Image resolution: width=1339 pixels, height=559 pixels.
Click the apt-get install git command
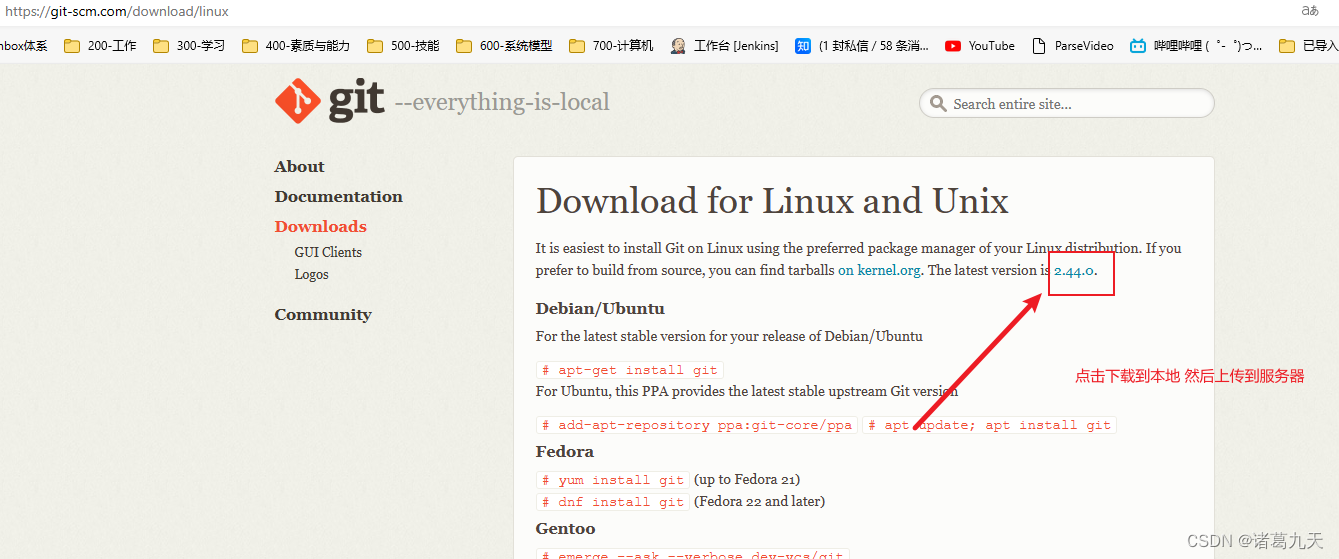coord(630,370)
